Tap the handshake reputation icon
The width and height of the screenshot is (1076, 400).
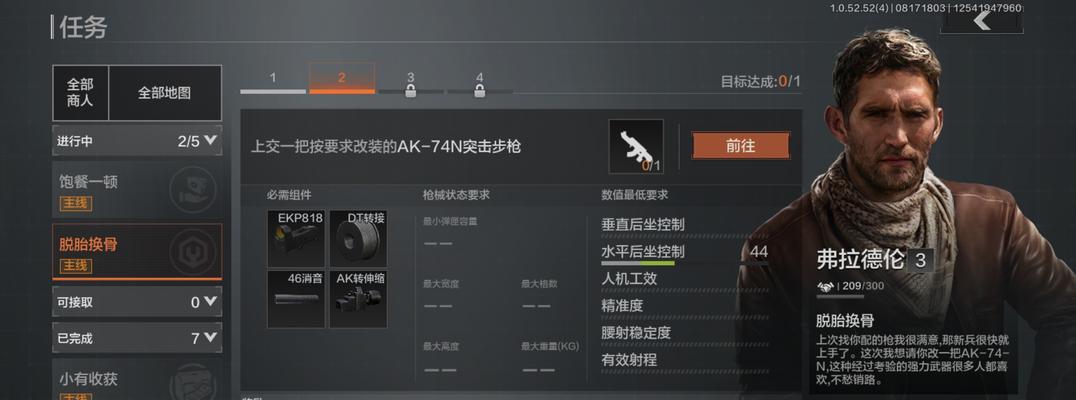click(x=826, y=286)
